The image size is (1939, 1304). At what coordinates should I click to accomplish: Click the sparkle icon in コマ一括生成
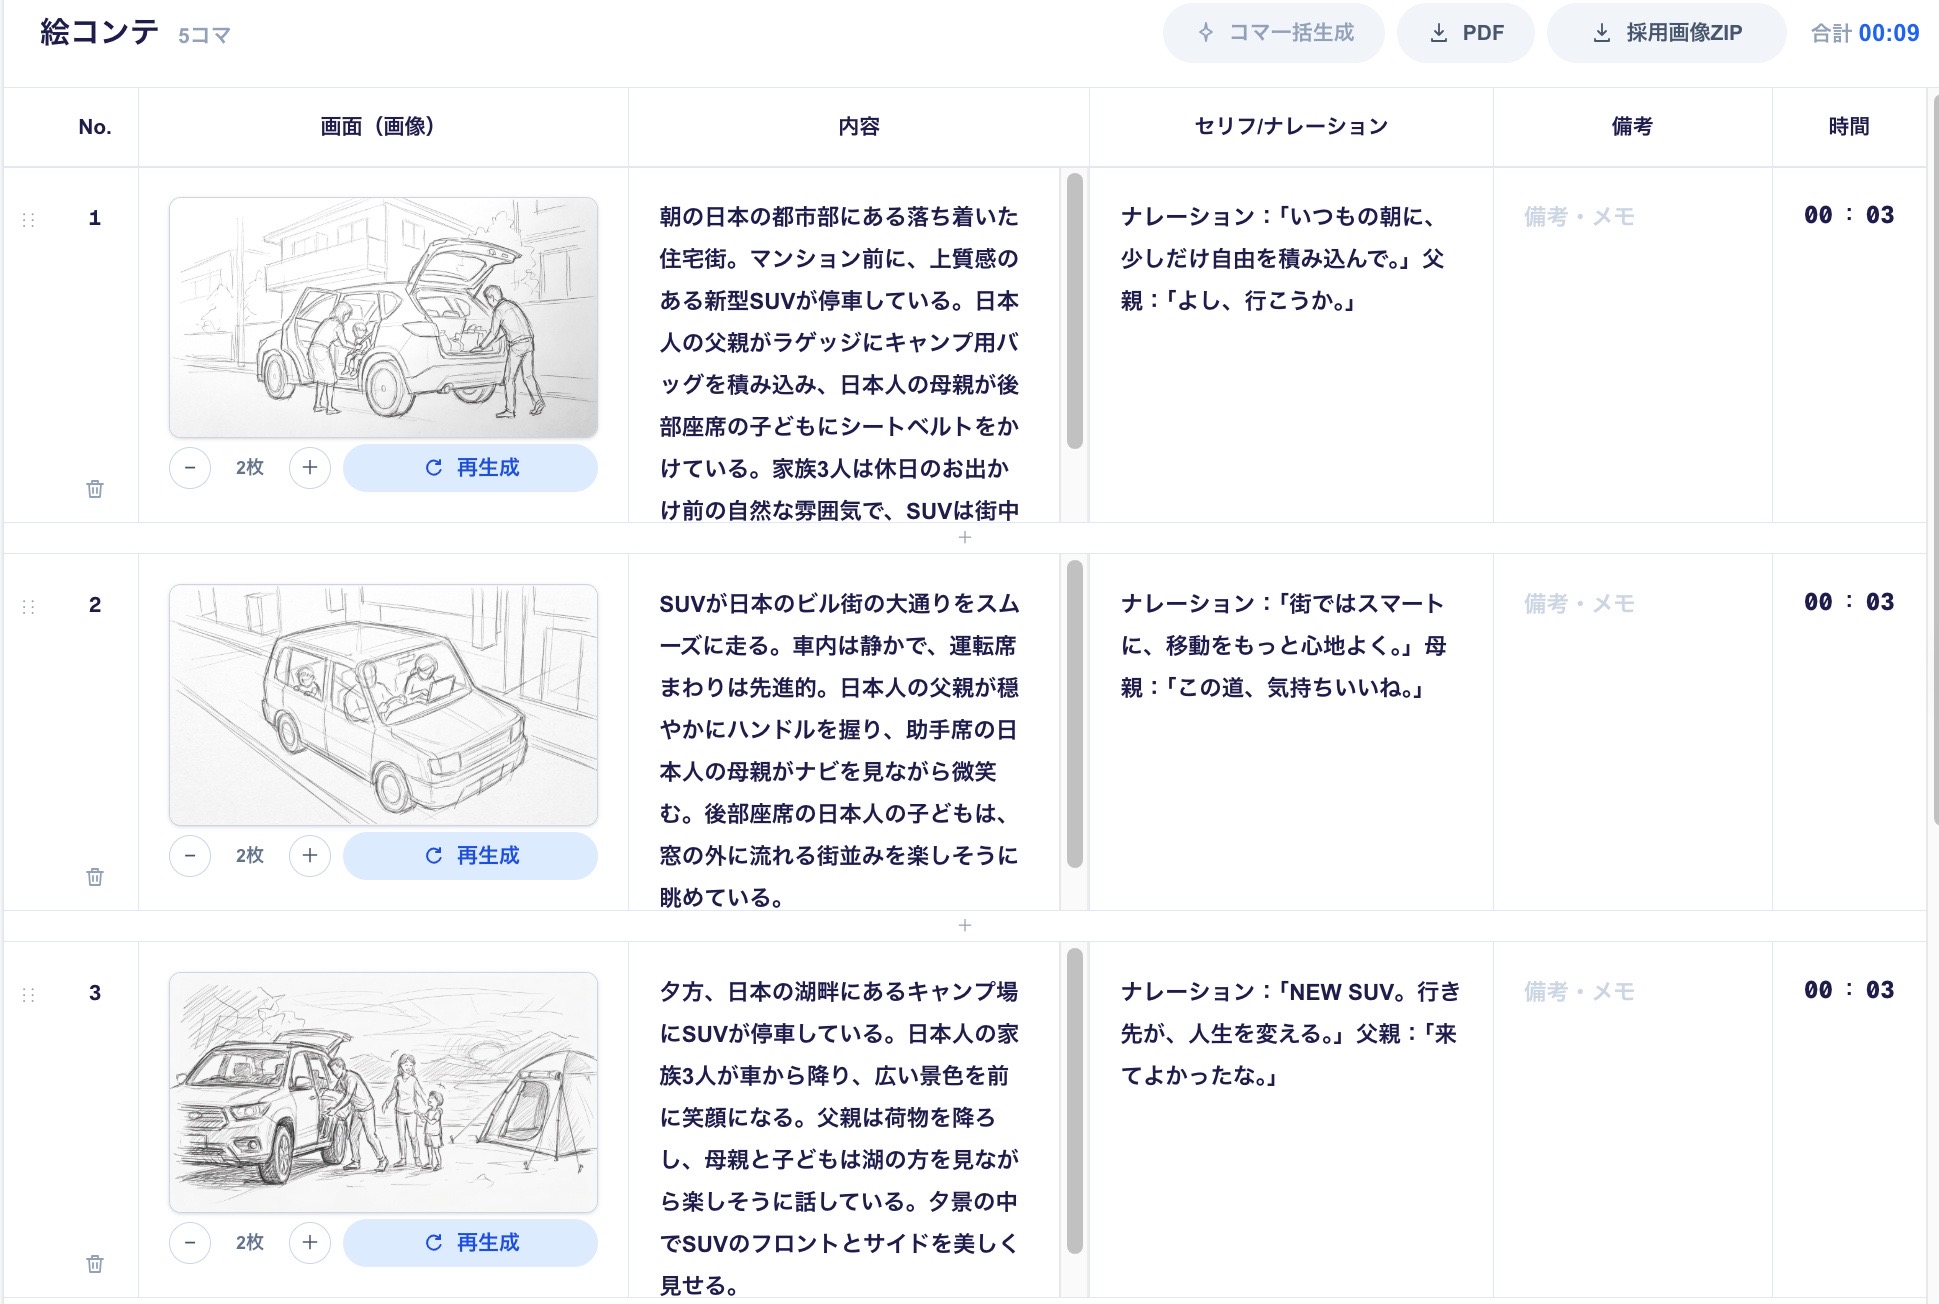coord(1206,33)
